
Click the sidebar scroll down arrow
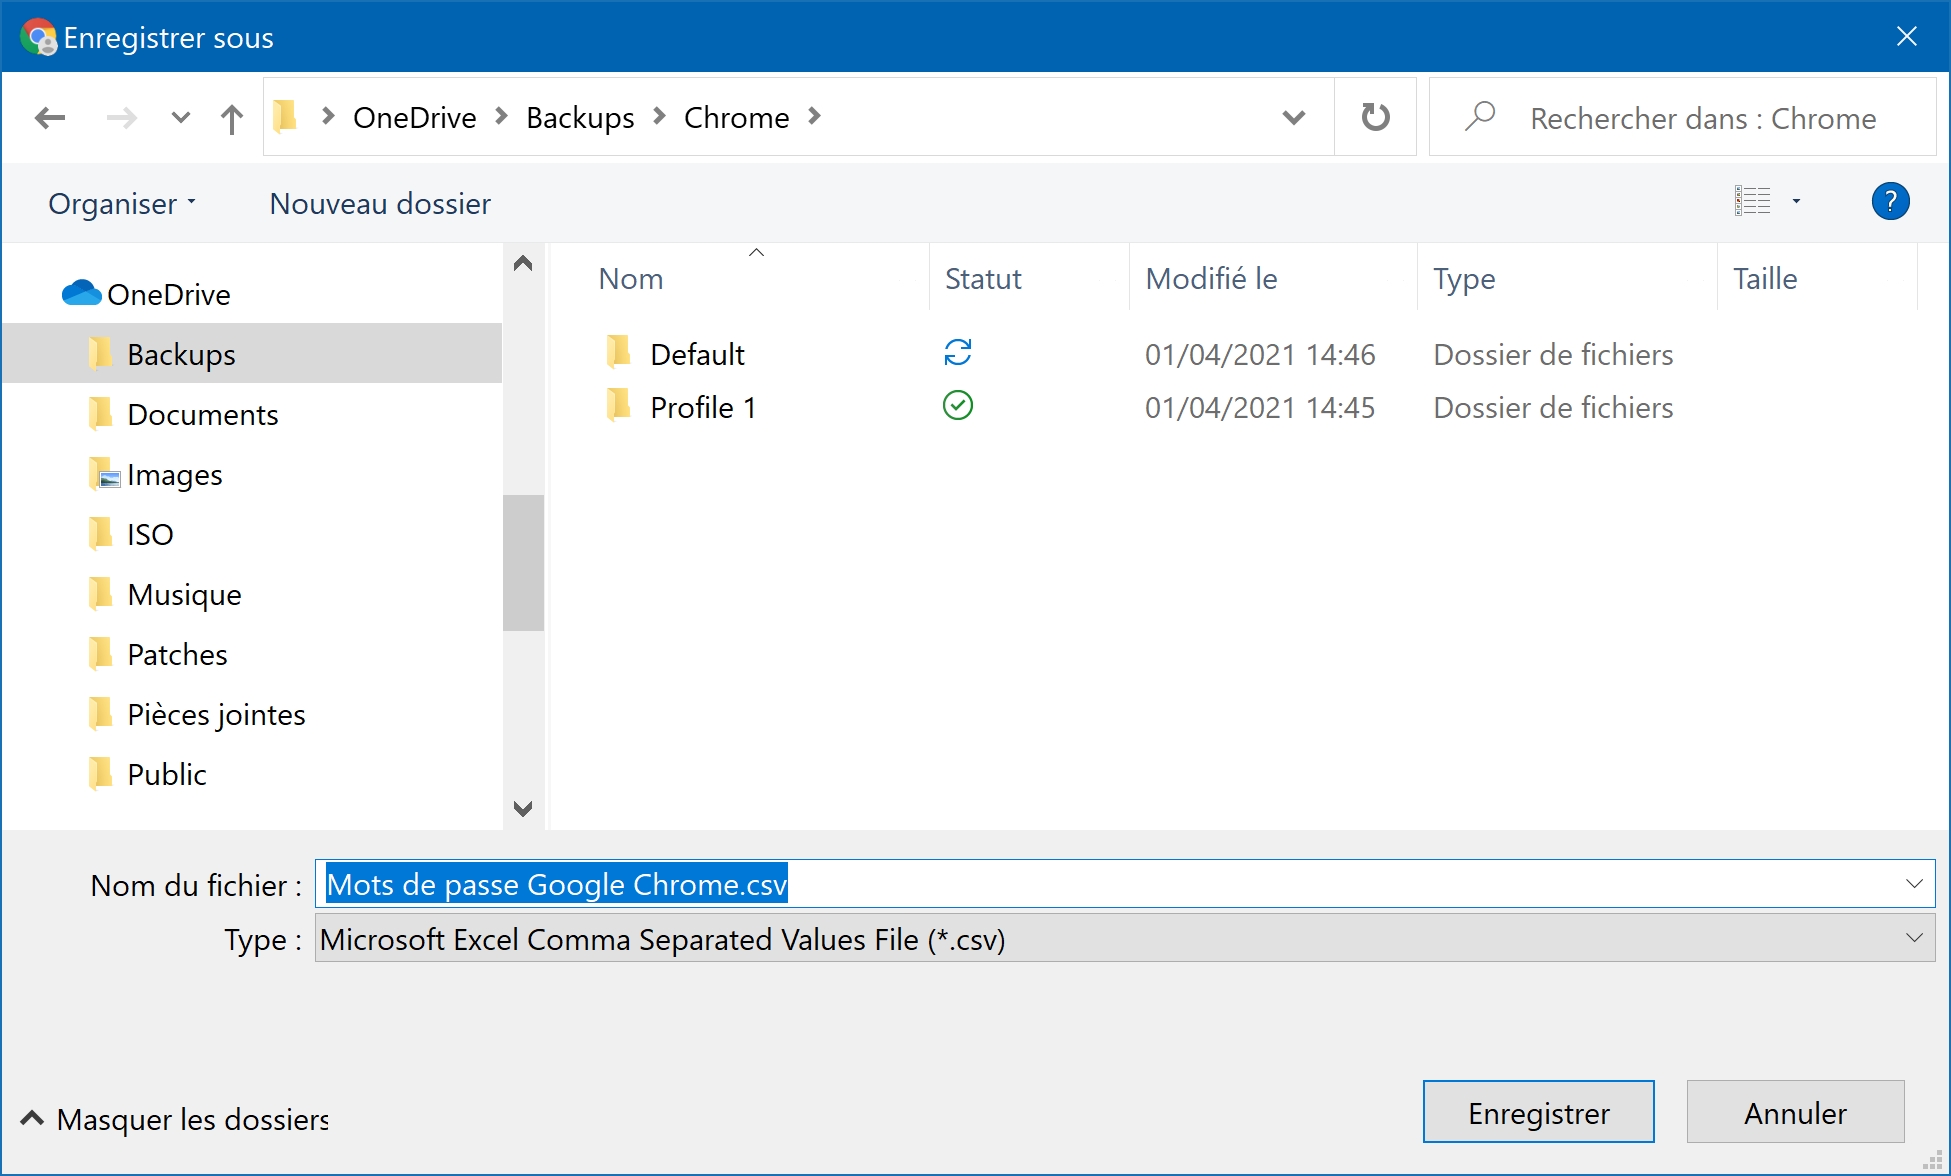coord(522,808)
